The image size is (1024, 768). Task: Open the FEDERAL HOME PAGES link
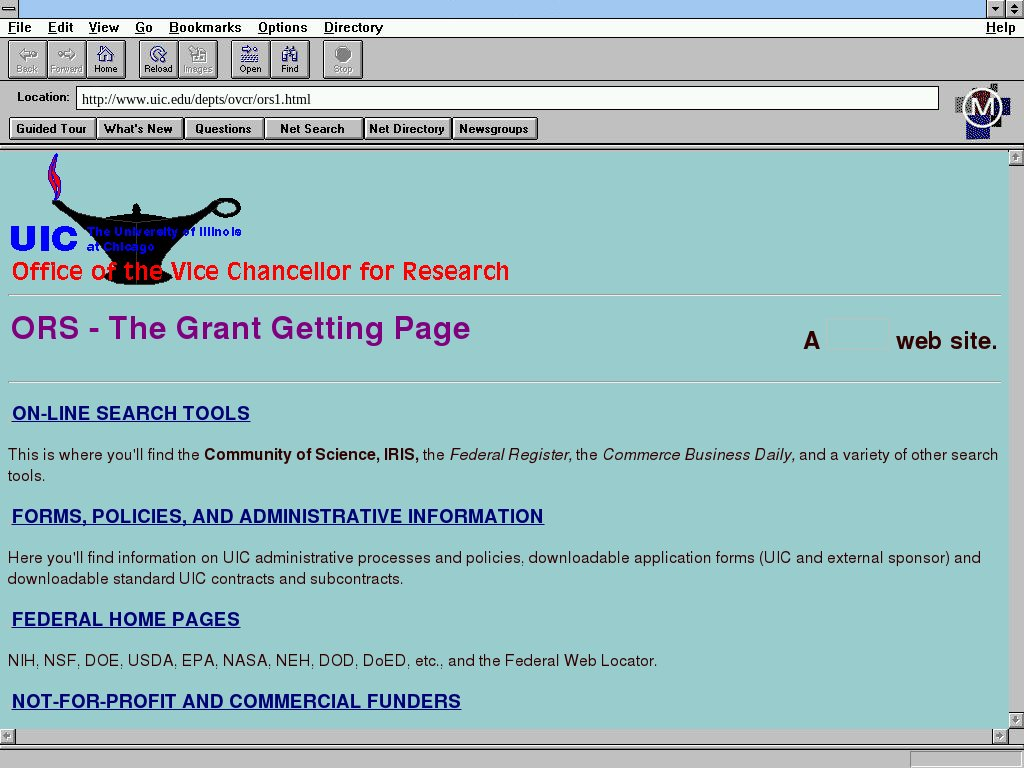tap(126, 620)
